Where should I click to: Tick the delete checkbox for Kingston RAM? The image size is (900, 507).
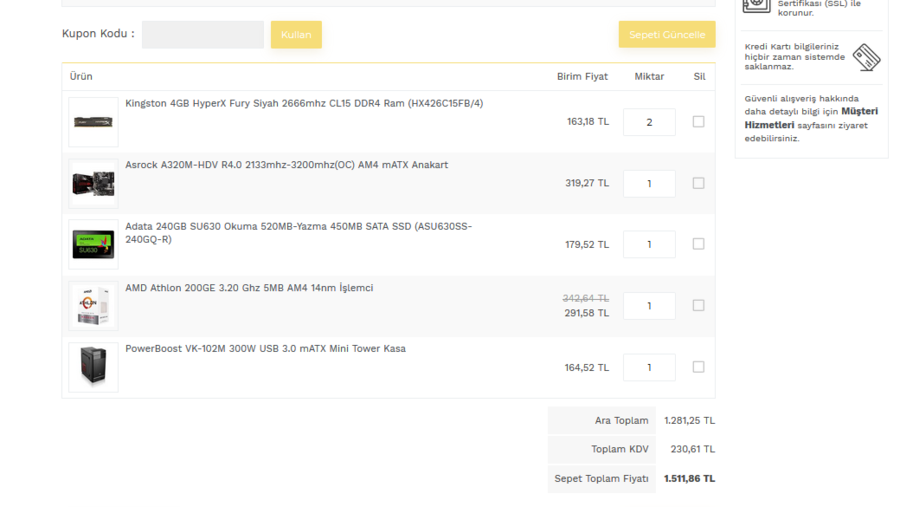click(698, 122)
